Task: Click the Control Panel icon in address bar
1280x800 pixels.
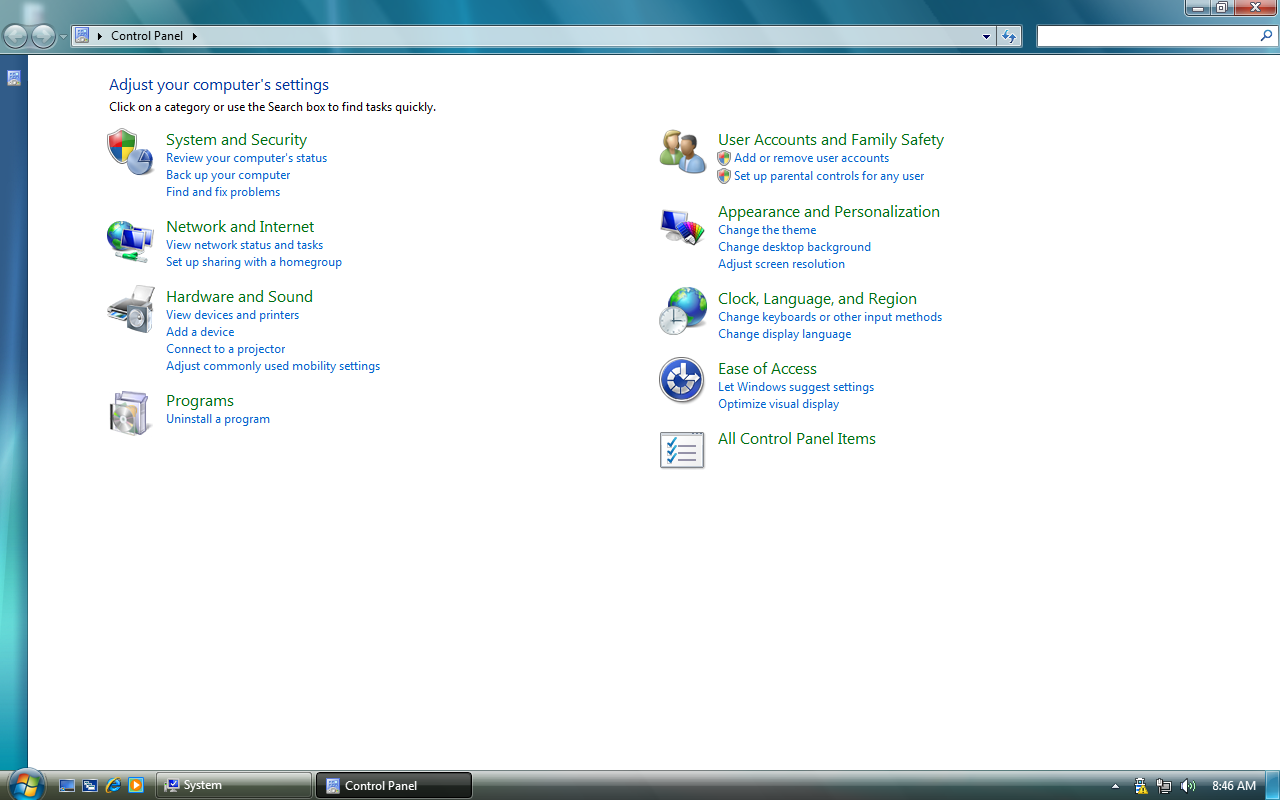Action: point(82,36)
